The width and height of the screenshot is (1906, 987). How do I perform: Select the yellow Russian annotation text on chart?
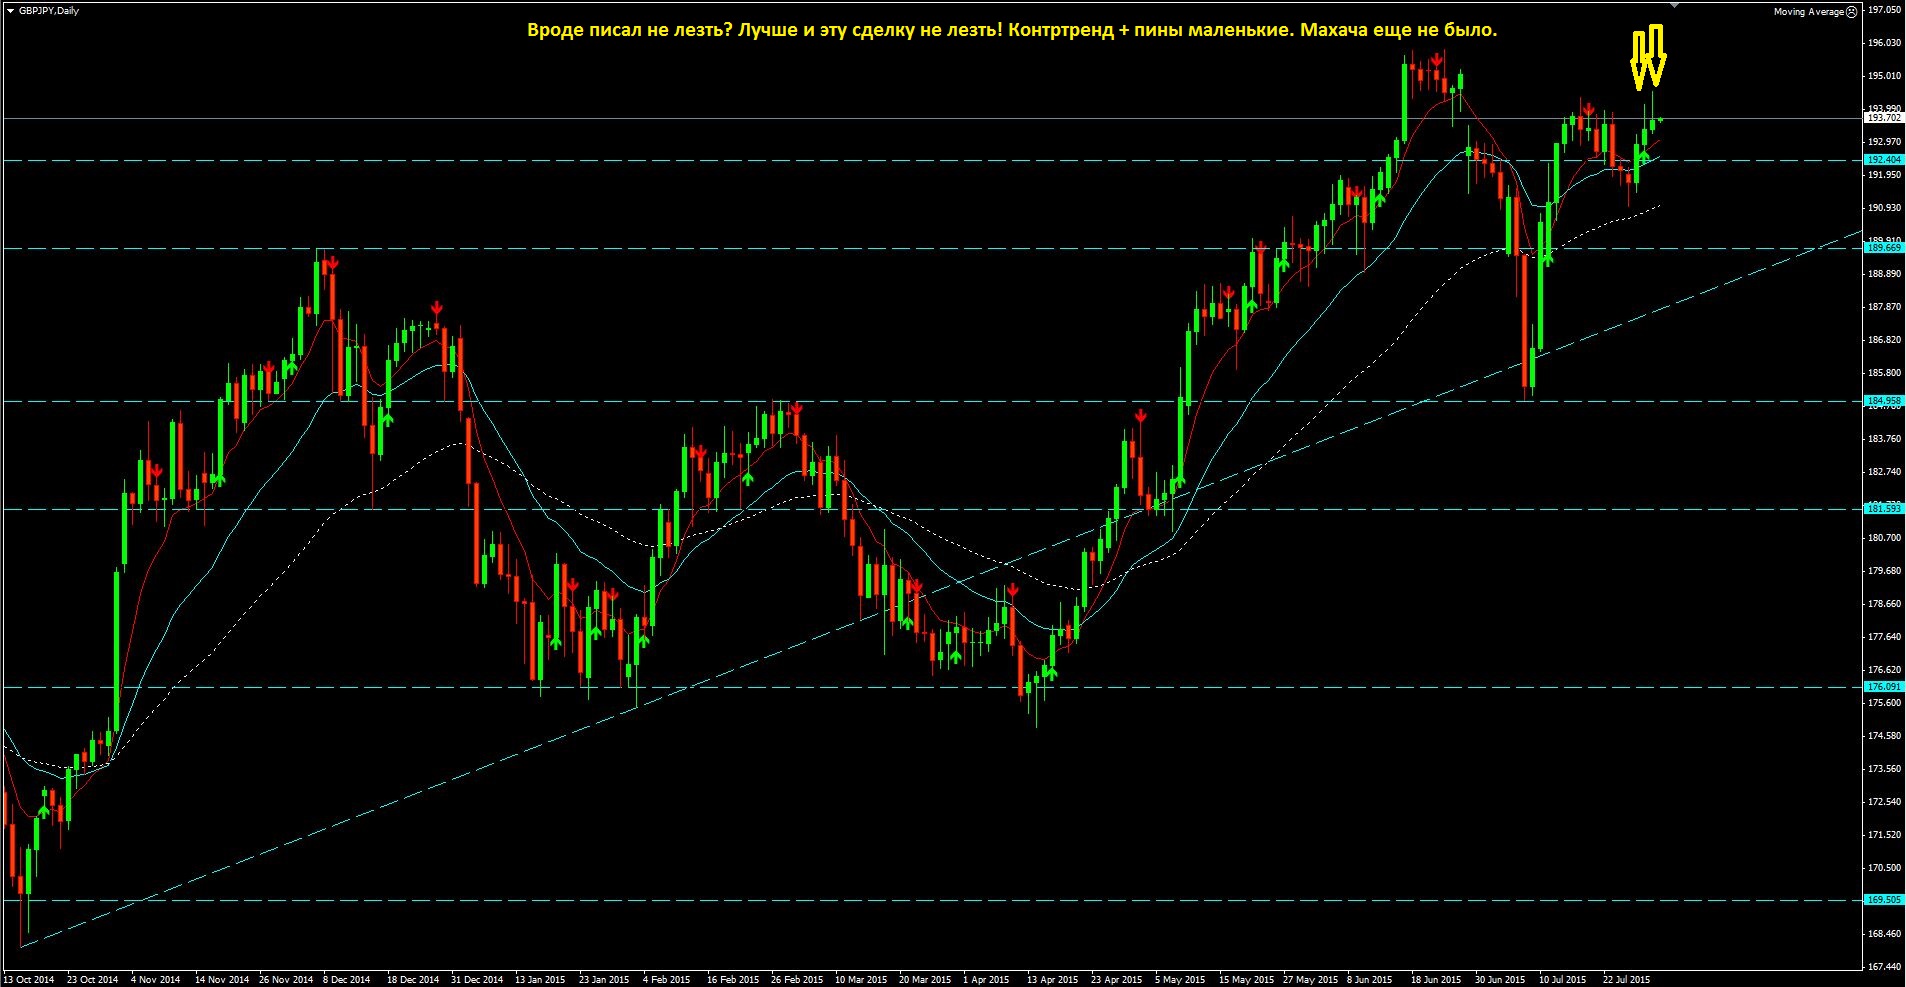pos(1012,30)
